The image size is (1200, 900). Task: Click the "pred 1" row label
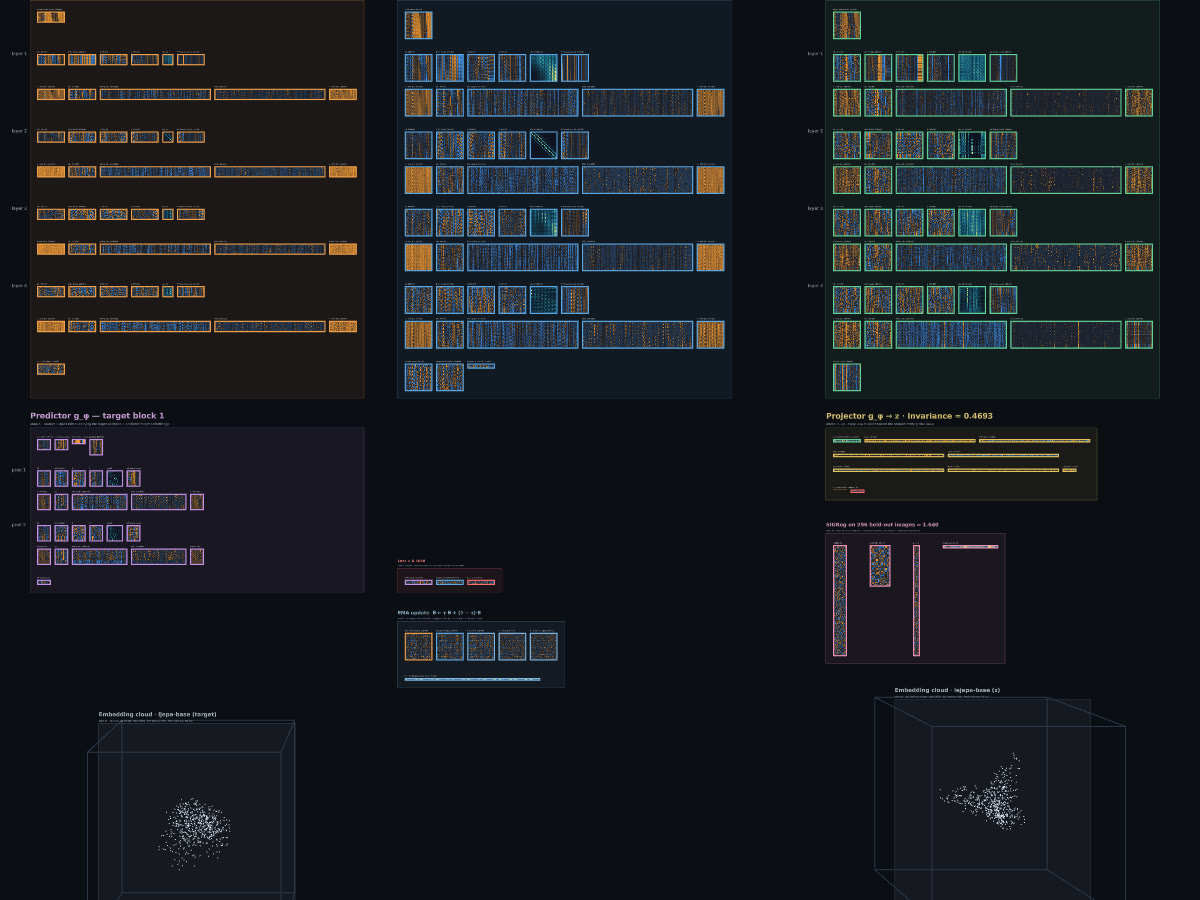(x=19, y=470)
